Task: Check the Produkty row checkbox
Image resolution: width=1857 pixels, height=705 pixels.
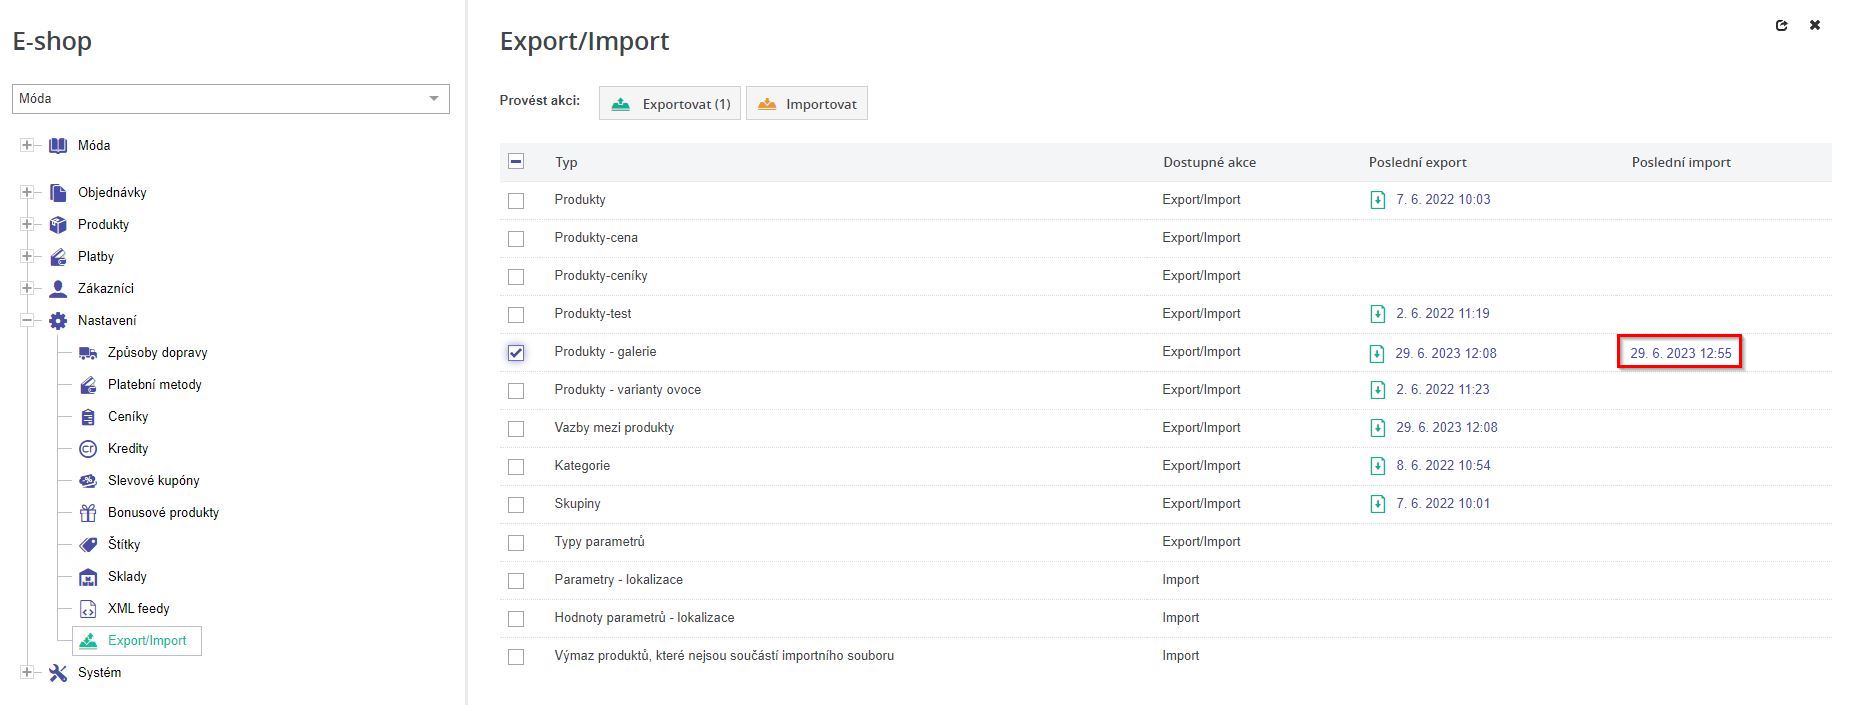Action: (516, 200)
